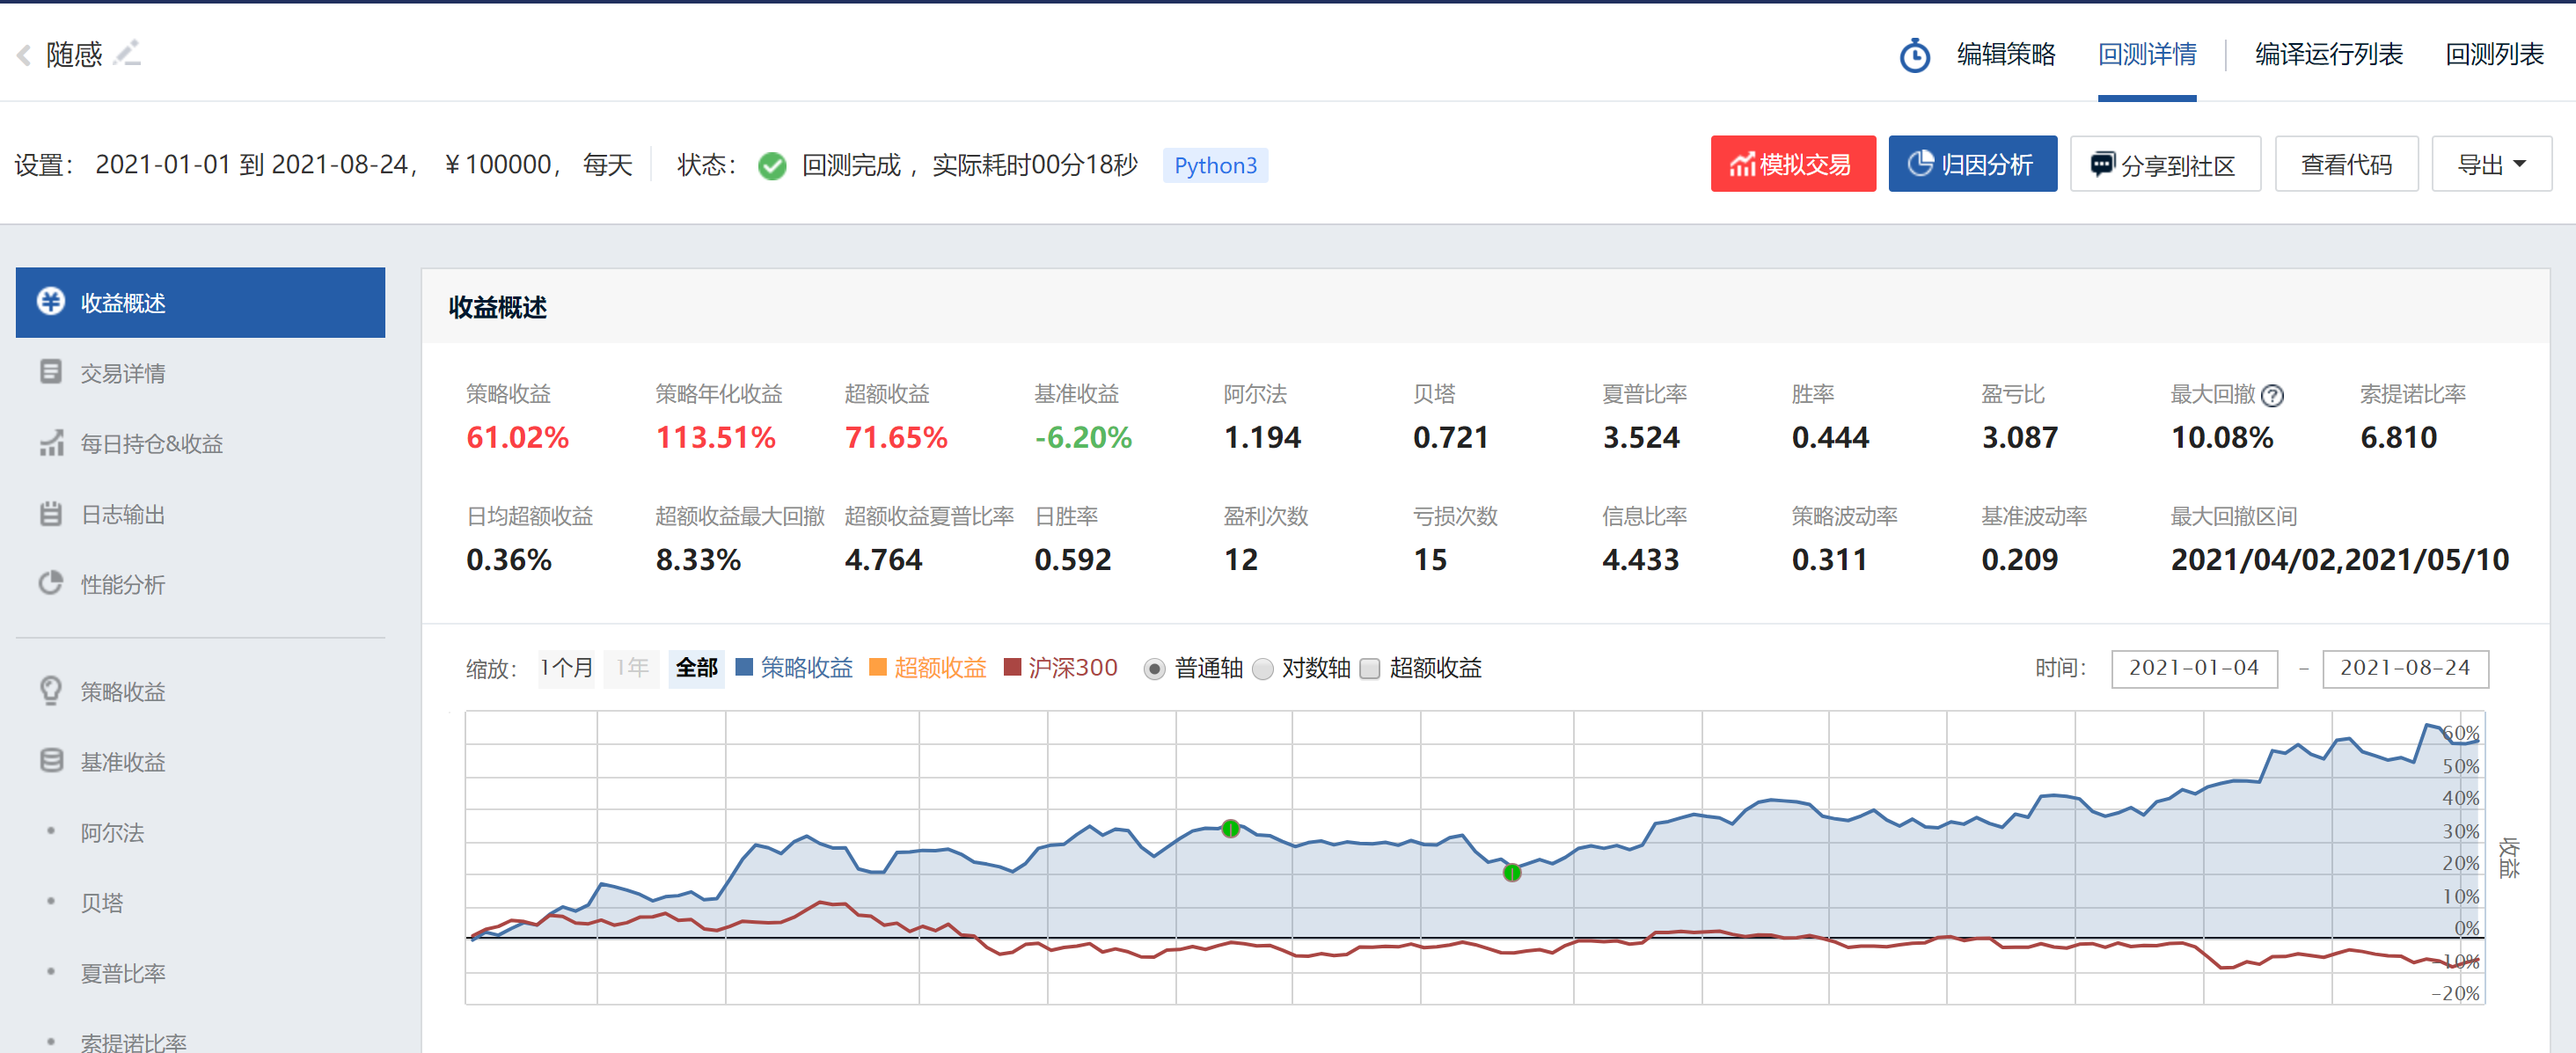Screen dimensions: 2576x1053
Task: Select the 普通轴 radio button
Action: 1154,669
